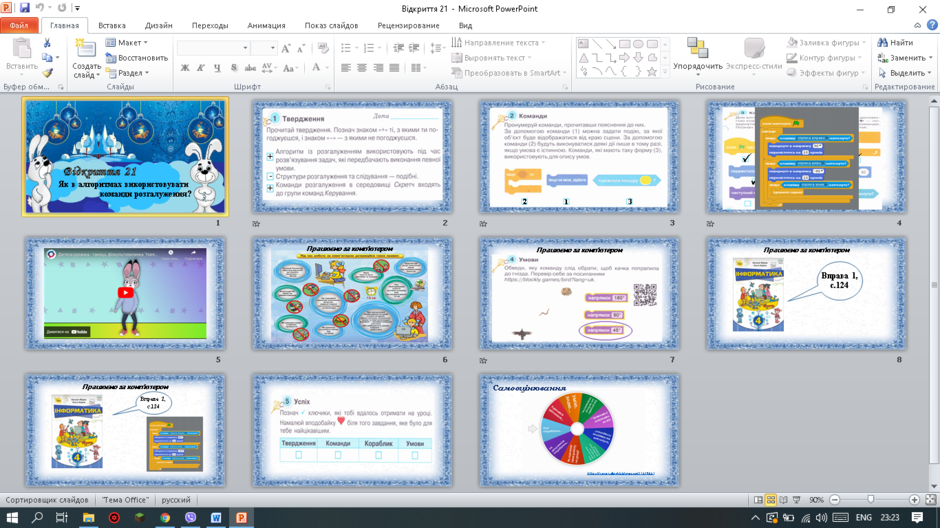This screenshot has height=528, width=940.
Task: Open the Insert (Вставка) ribbon tab
Action: coord(112,26)
